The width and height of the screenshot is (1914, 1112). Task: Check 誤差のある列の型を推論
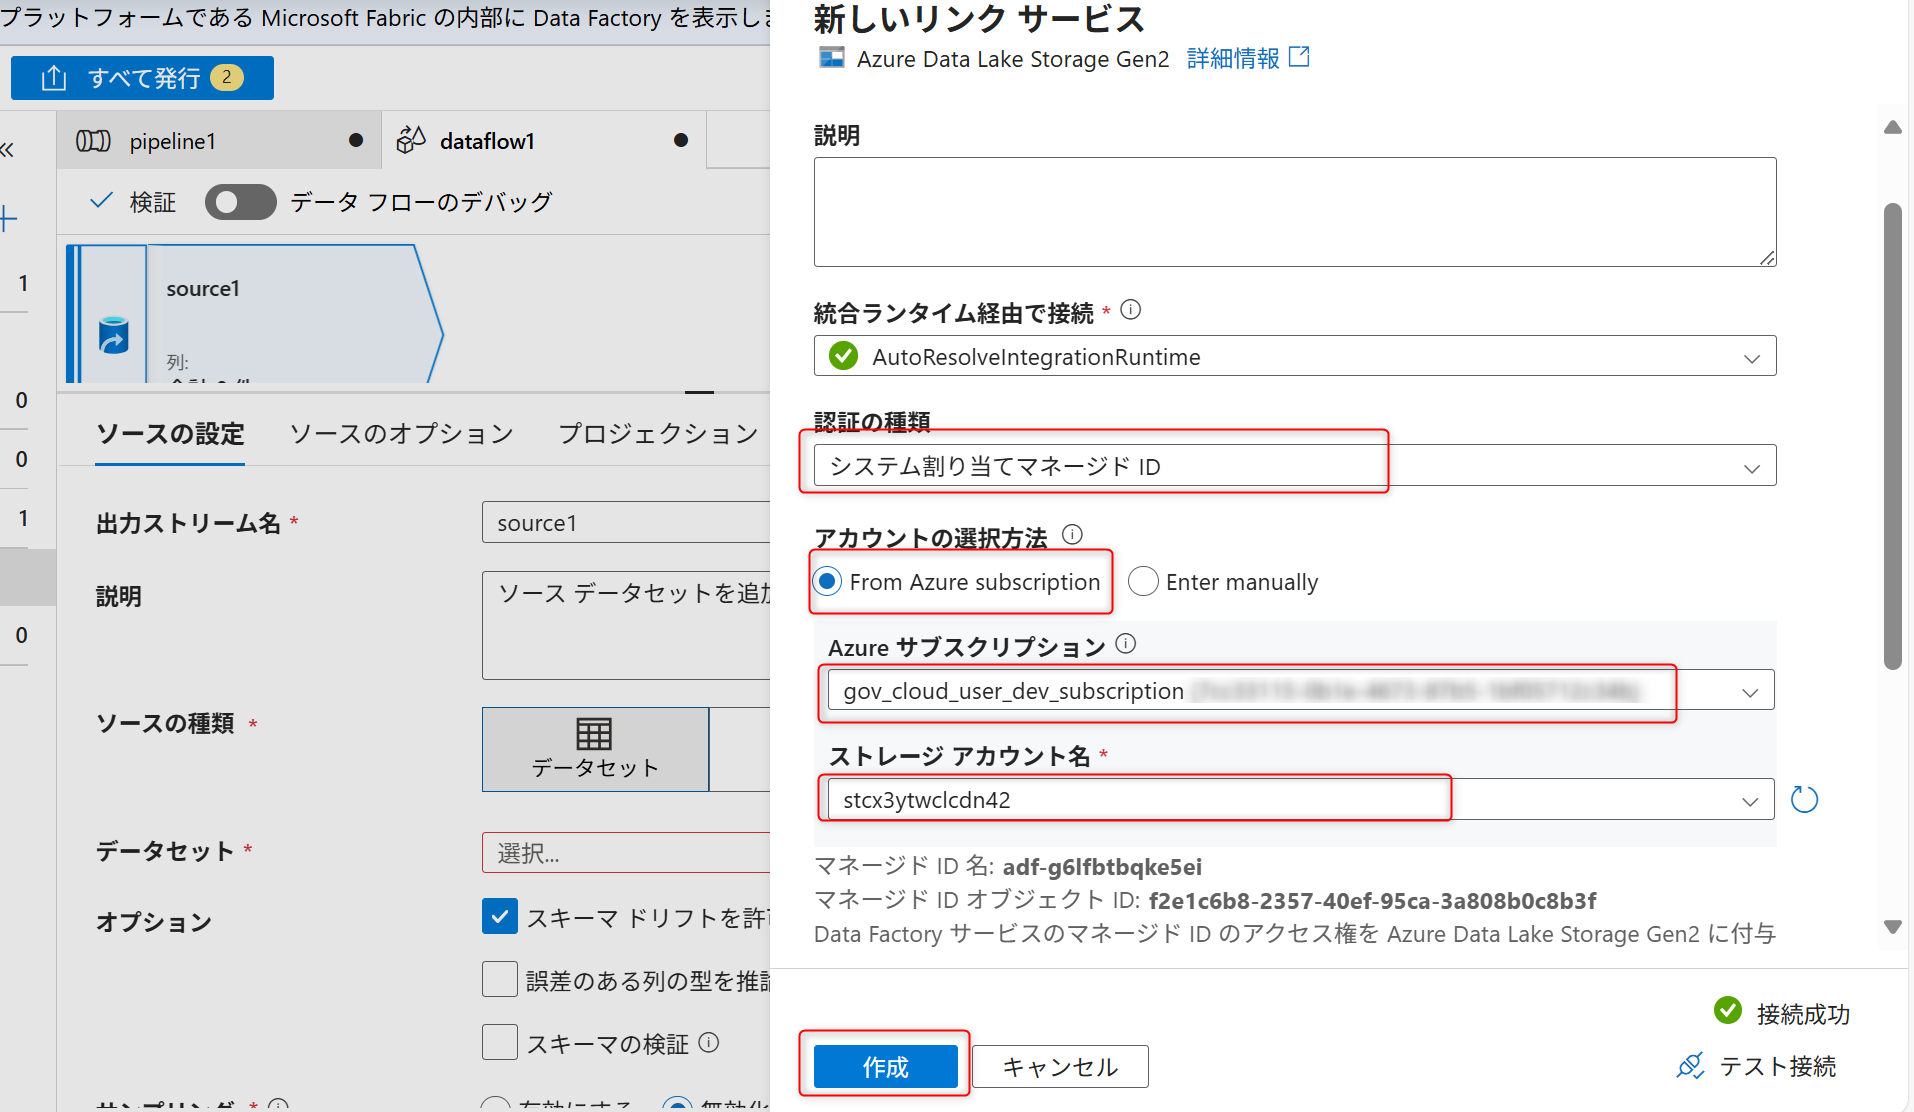point(500,979)
